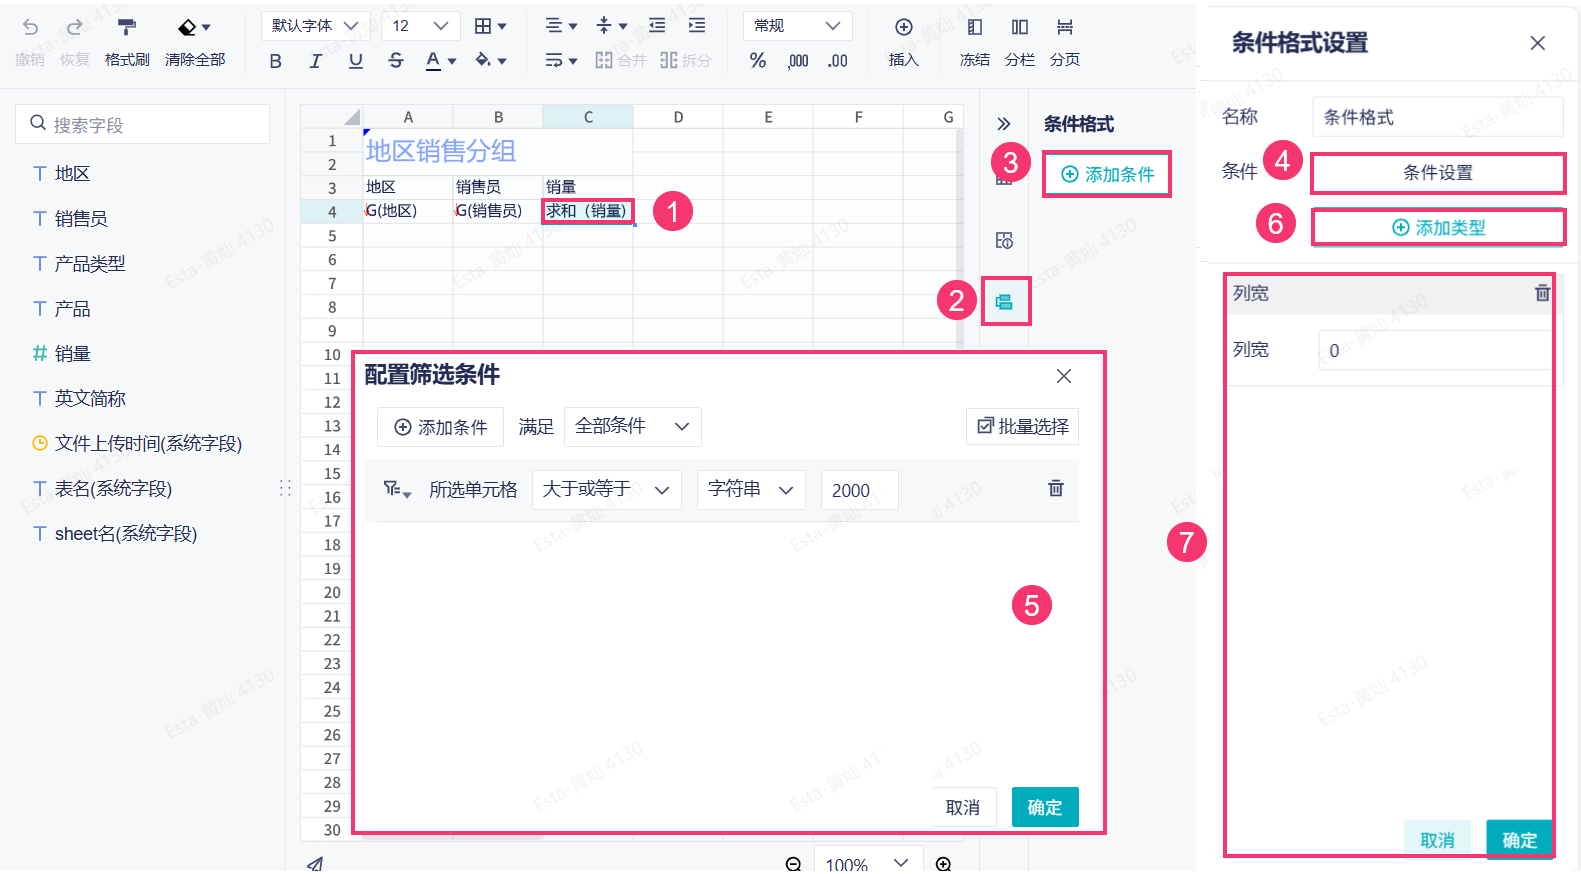The height and width of the screenshot is (874, 1581).
Task: Open the horizontal alignment dropdown
Action: tap(561, 26)
